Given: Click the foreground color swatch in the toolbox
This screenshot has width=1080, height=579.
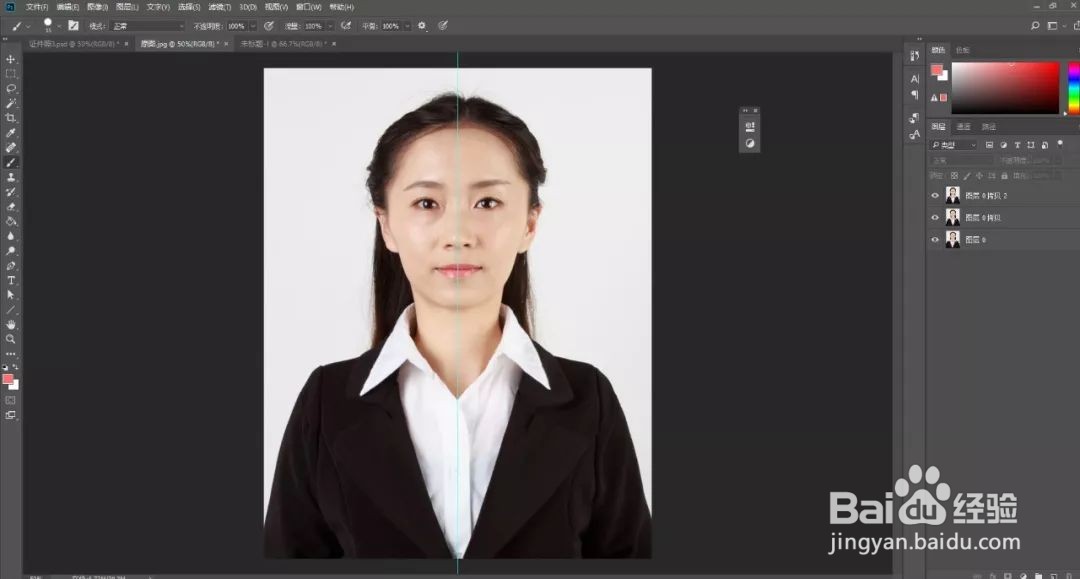Looking at the screenshot, I should point(8,379).
